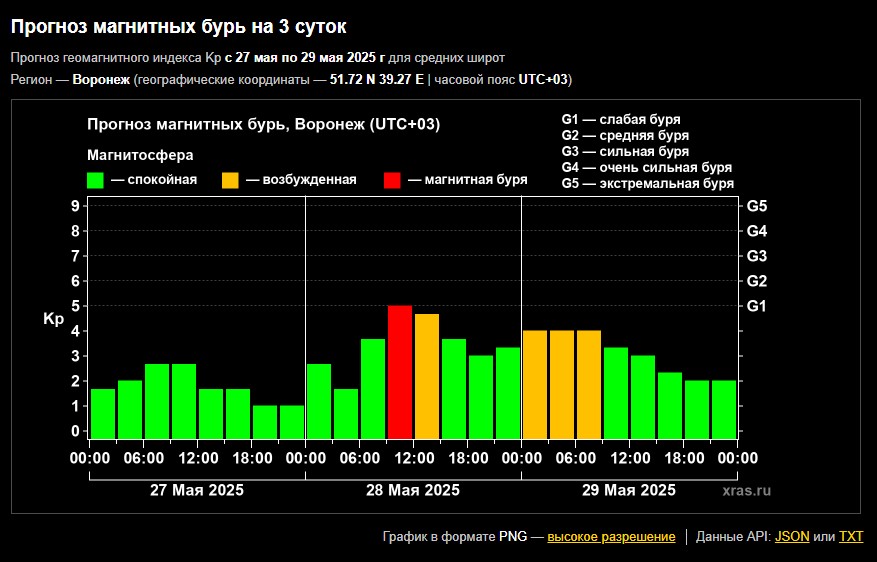This screenshot has height=562, width=877.
Task: Click the 'Прогноз магнитных бурь на 3 суток' heading
Action: tap(180, 23)
